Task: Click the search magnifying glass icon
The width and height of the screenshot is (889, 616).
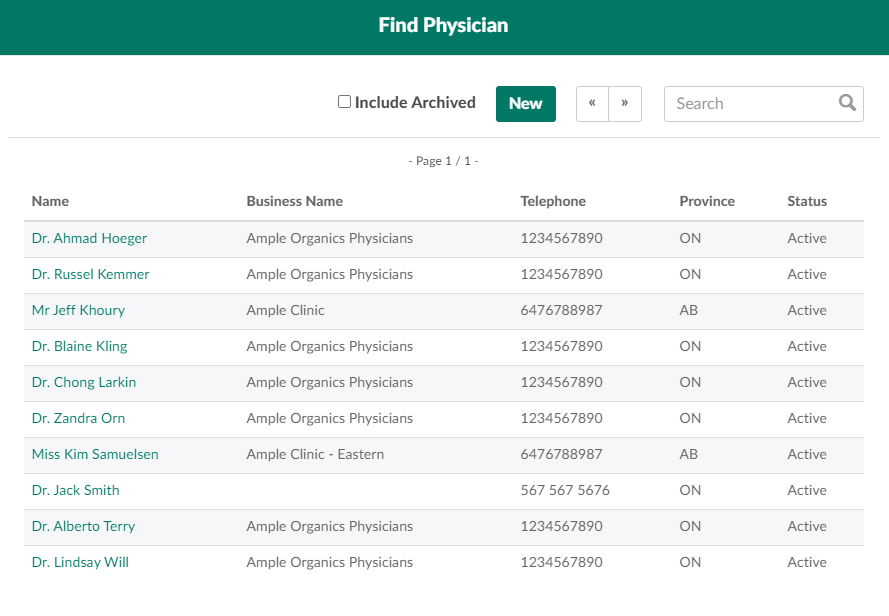Action: (x=847, y=103)
